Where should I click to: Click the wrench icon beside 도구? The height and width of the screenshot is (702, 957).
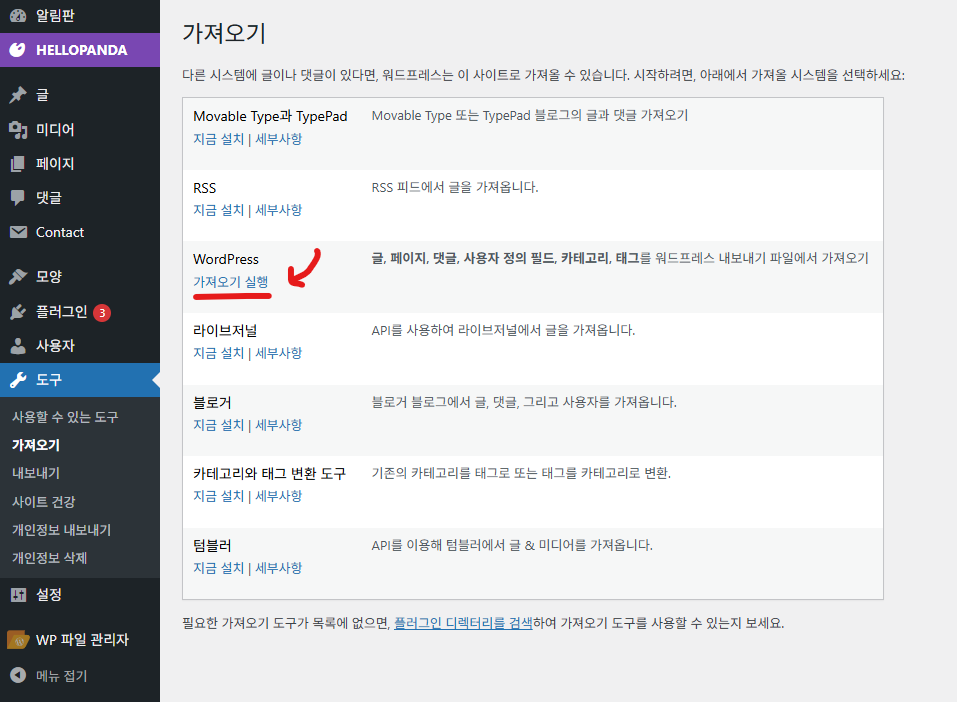[18, 380]
